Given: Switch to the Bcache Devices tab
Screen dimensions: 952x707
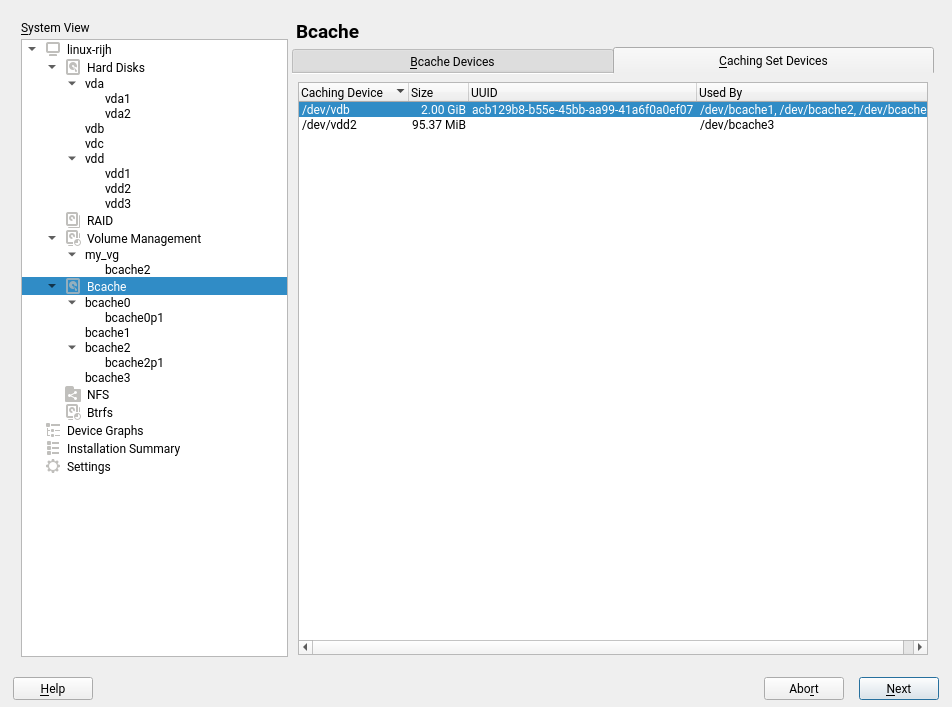Looking at the screenshot, I should [452, 62].
